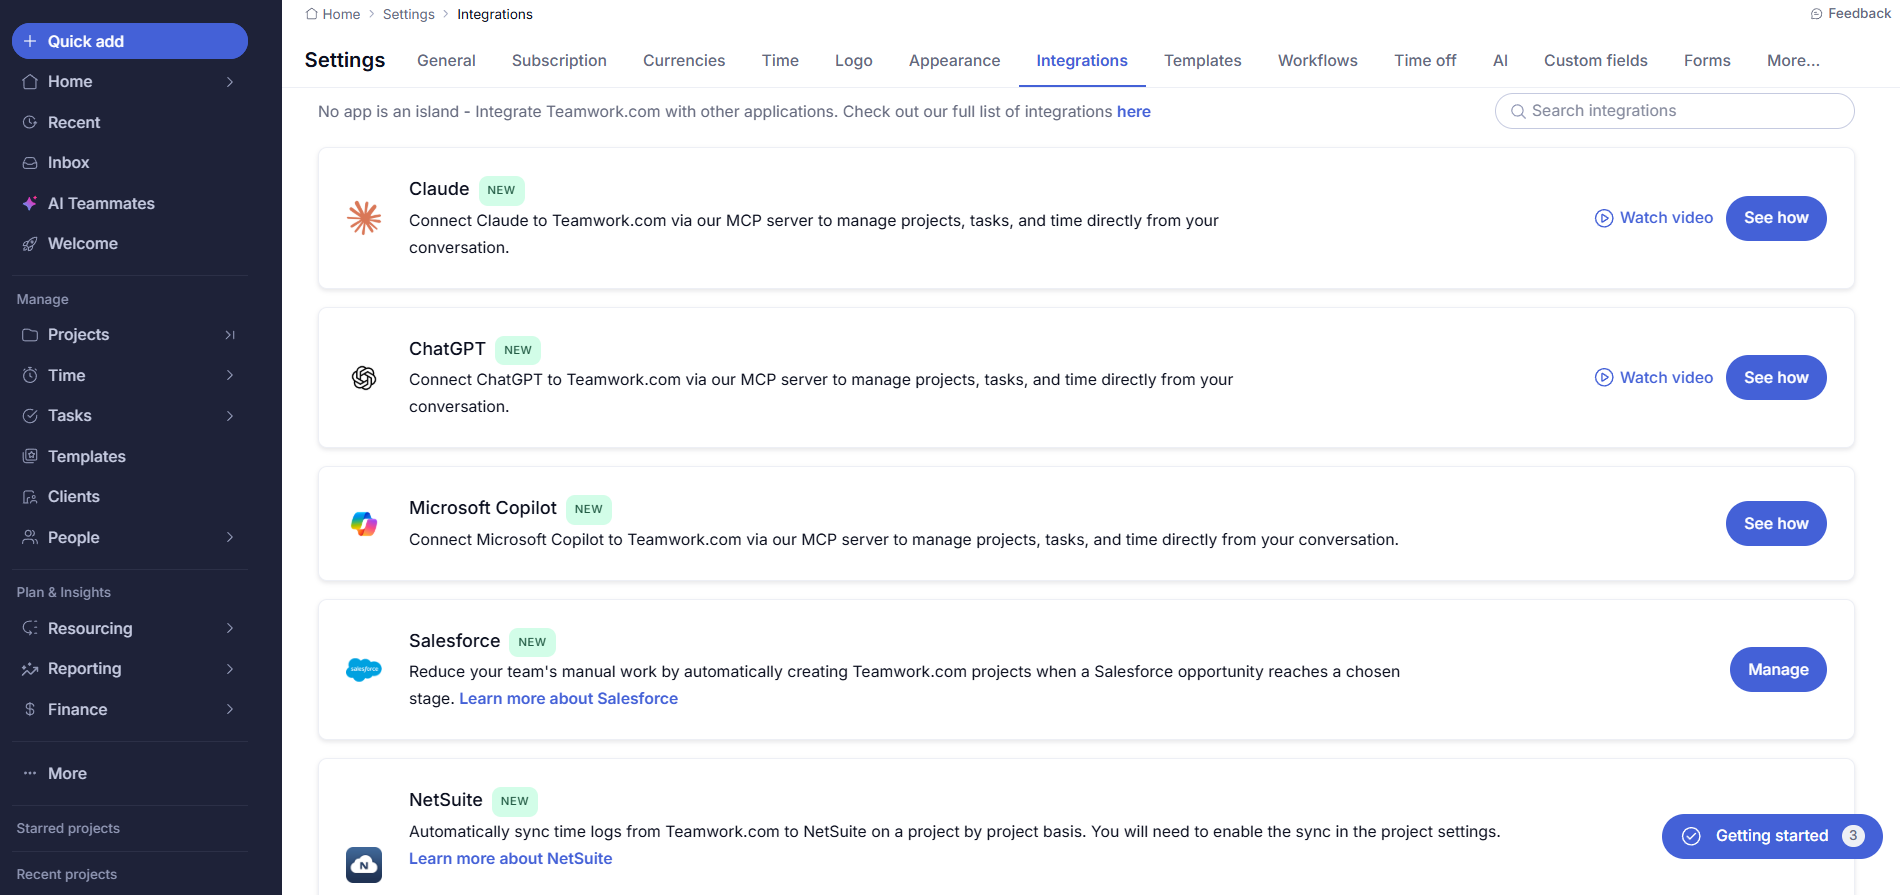1900x895 pixels.
Task: Click the NetSuite logo icon
Action: point(364,864)
